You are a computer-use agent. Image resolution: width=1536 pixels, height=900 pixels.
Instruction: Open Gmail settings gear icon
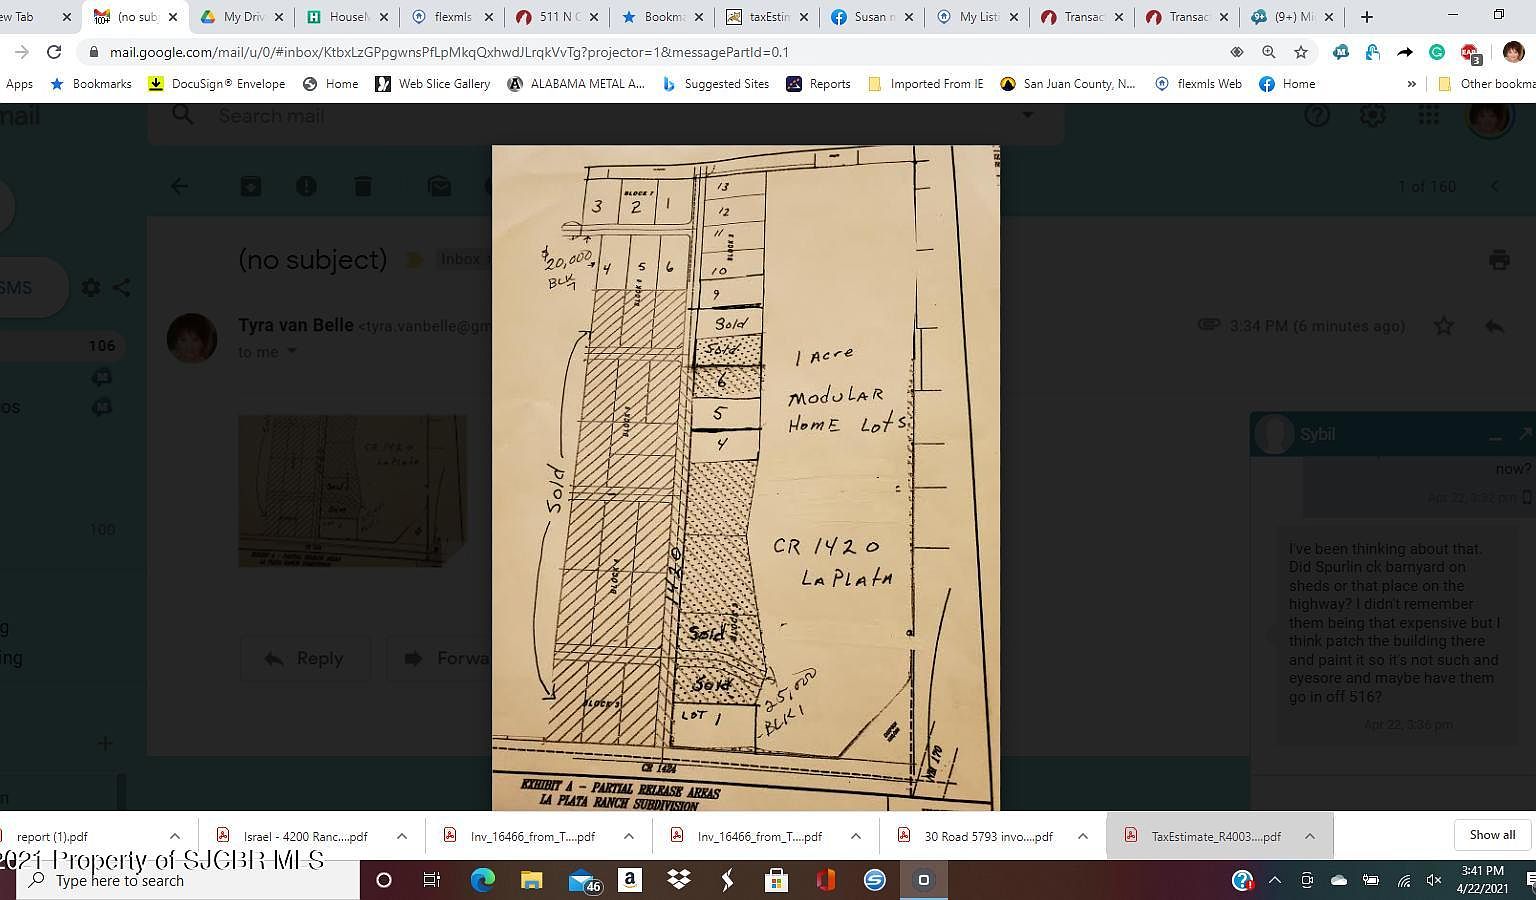coord(1372,116)
